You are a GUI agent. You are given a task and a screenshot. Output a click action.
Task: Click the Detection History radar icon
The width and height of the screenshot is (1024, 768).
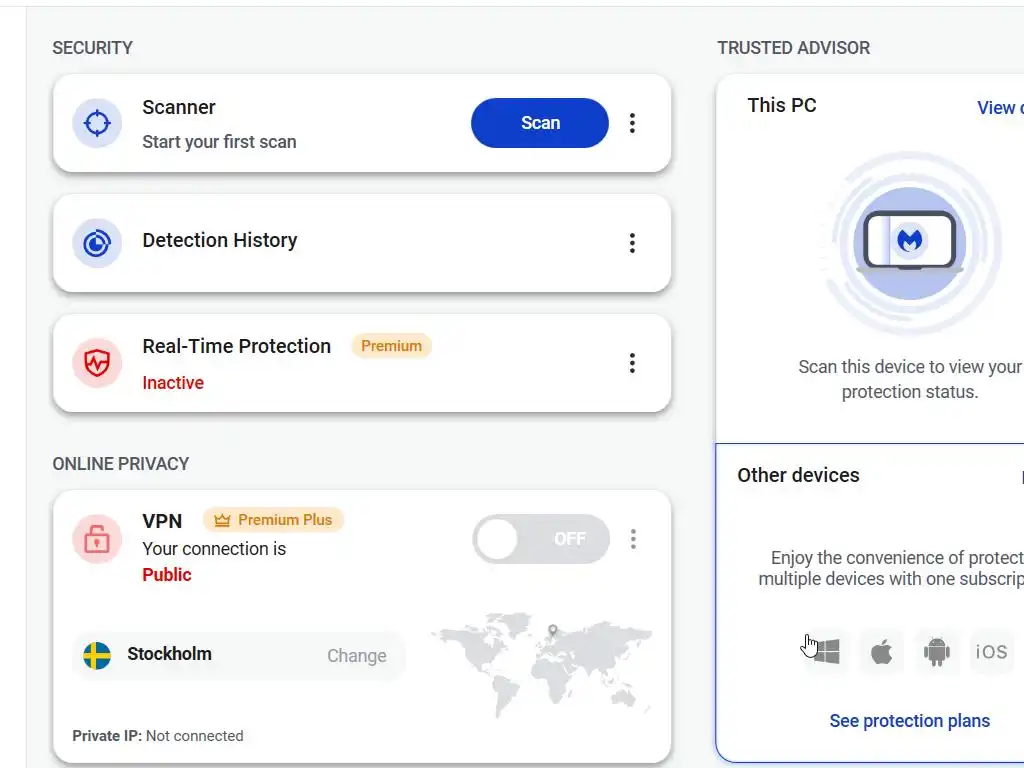(x=97, y=243)
